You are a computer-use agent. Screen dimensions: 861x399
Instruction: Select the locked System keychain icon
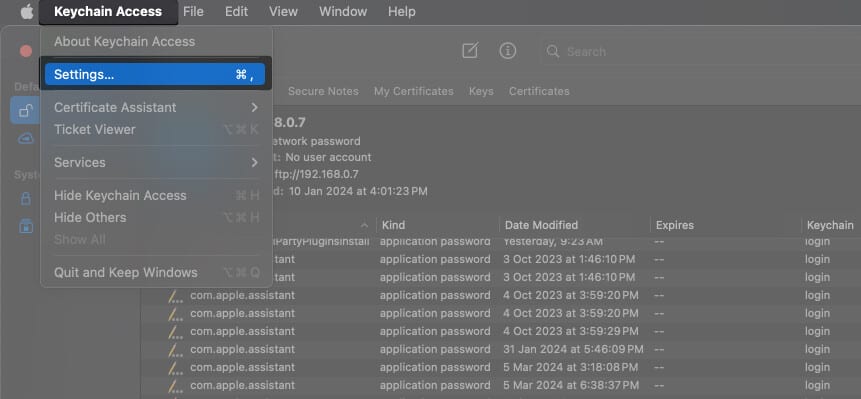[25, 199]
